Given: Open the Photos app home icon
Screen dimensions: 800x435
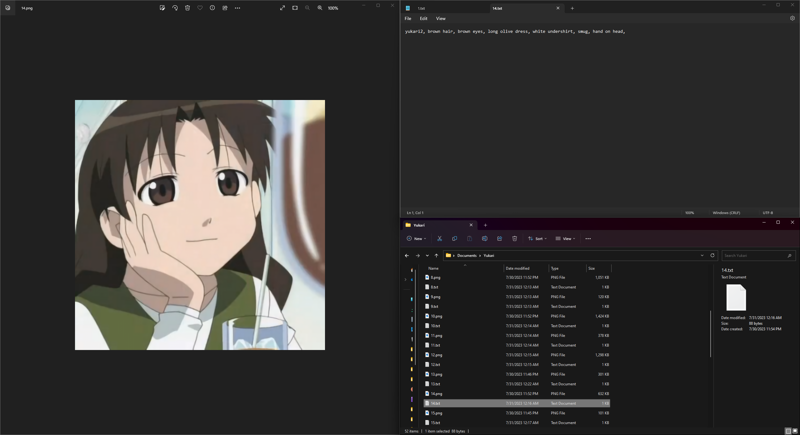Looking at the screenshot, I should (x=8, y=8).
